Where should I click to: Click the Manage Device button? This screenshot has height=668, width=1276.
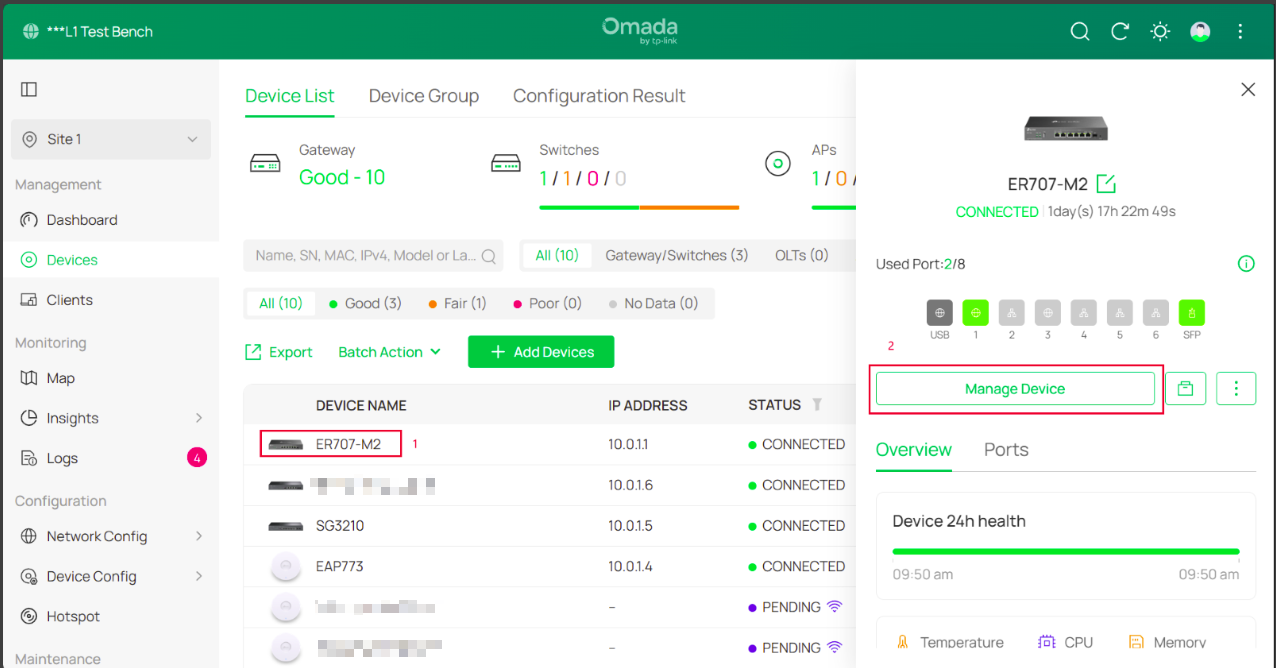(x=1015, y=389)
